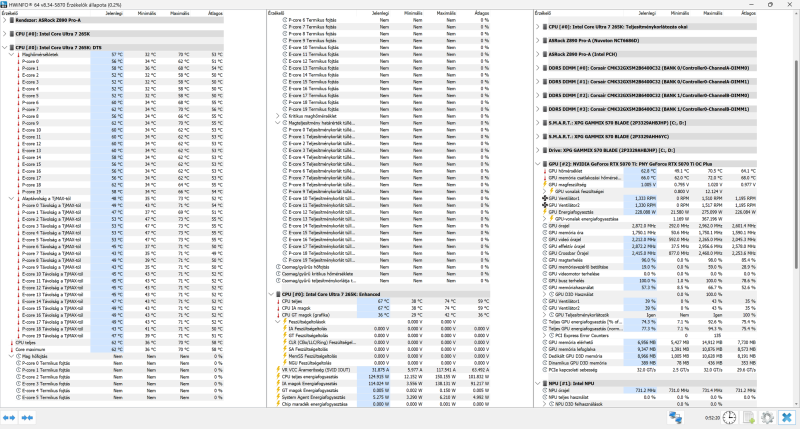Screen dimensions: 800x429
Task: Click chip icon of NPU [#1] Intel NPU header
Action: (545, 383)
